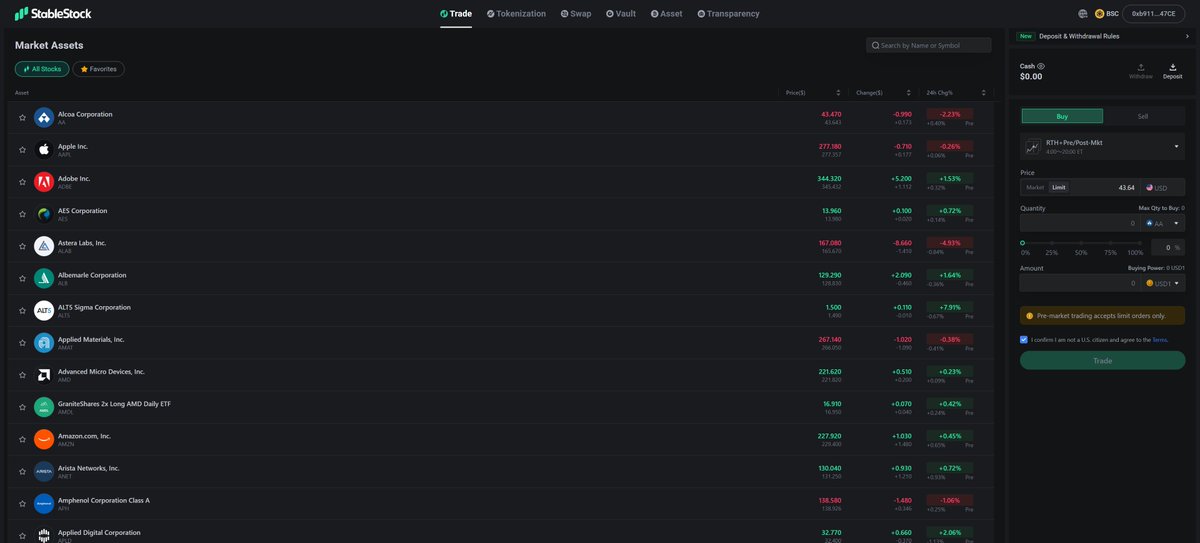1200x543 pixels.
Task: Click the Quantity input field
Action: click(x=1080, y=224)
